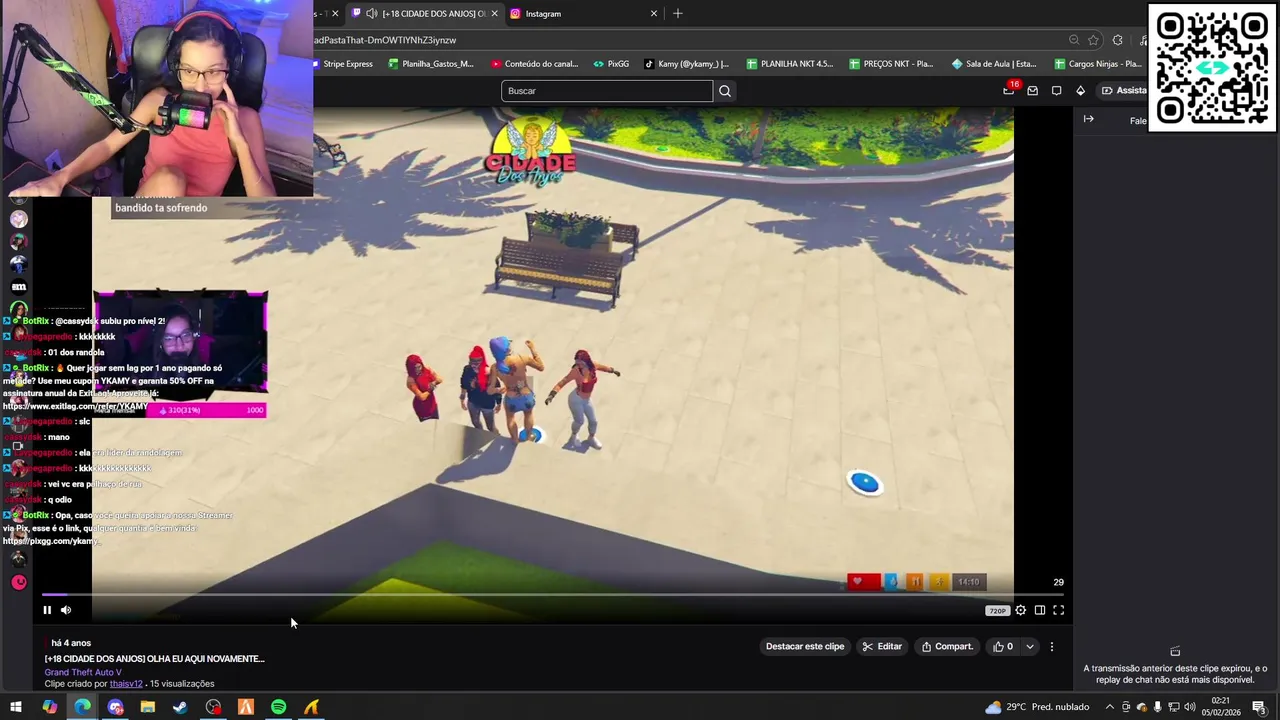
Task: Pause the clip playback
Action: pyautogui.click(x=47, y=610)
